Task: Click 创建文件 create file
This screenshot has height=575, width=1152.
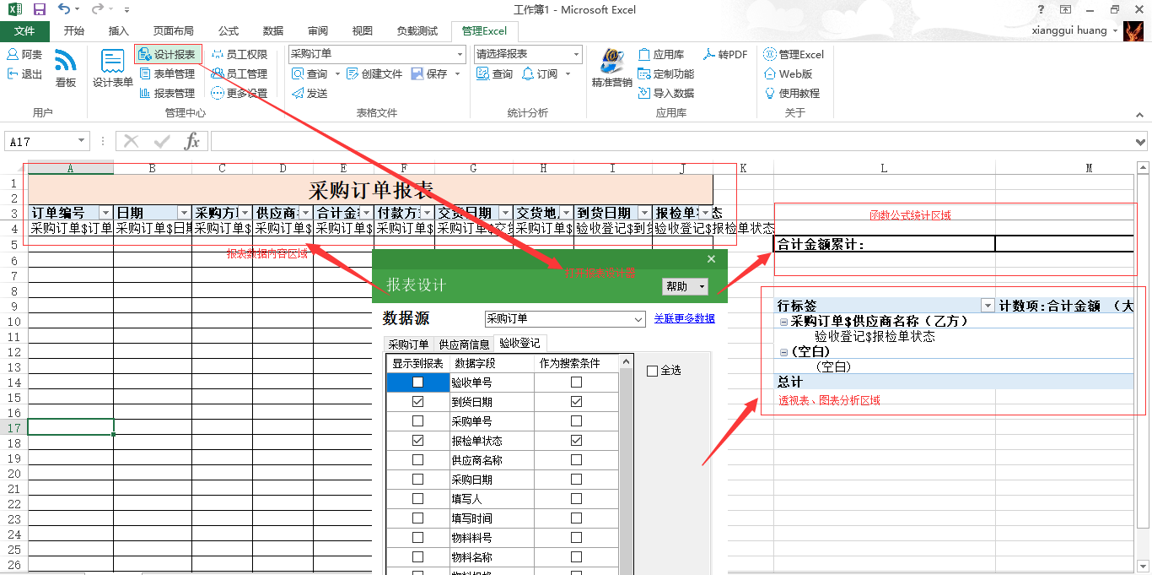Action: coord(374,73)
